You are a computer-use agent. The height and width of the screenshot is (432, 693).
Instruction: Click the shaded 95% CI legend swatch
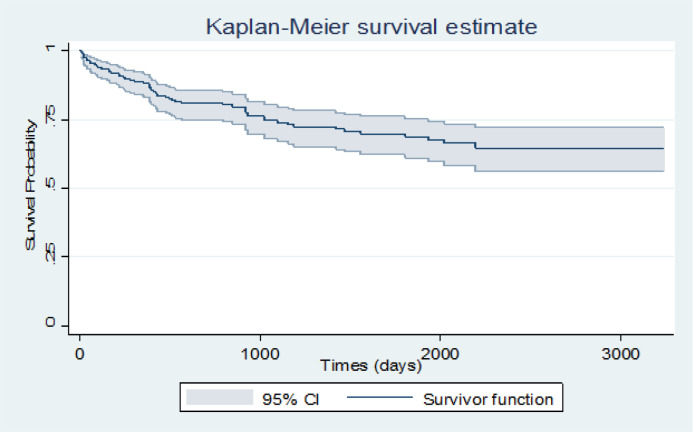(x=219, y=399)
